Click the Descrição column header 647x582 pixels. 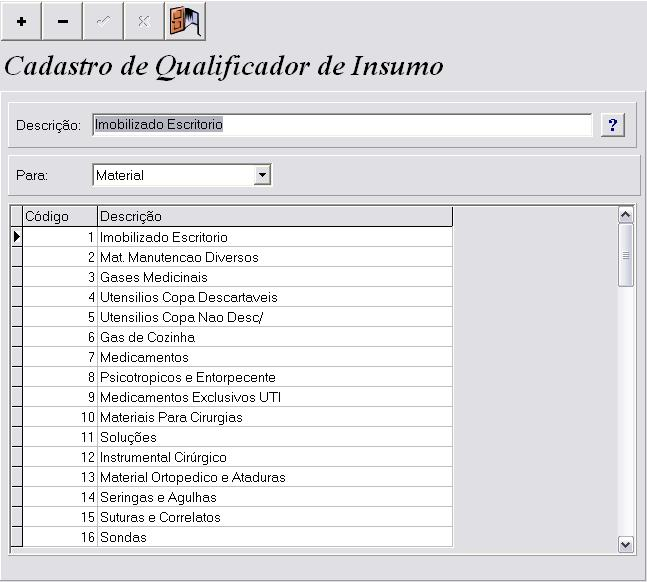(x=274, y=217)
